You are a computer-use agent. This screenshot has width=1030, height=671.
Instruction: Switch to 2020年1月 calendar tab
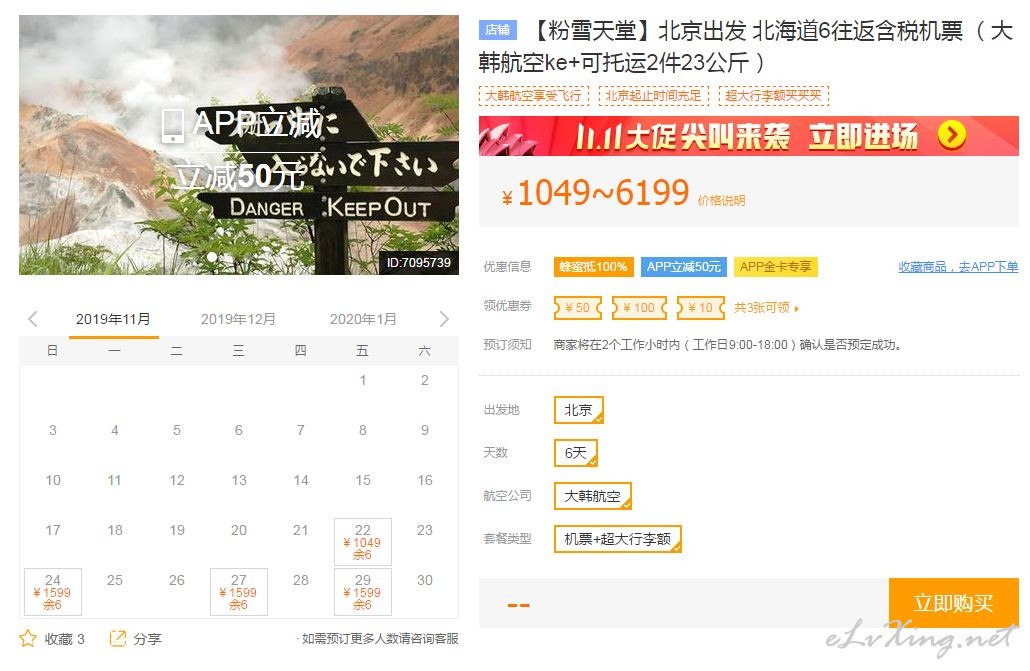[363, 319]
